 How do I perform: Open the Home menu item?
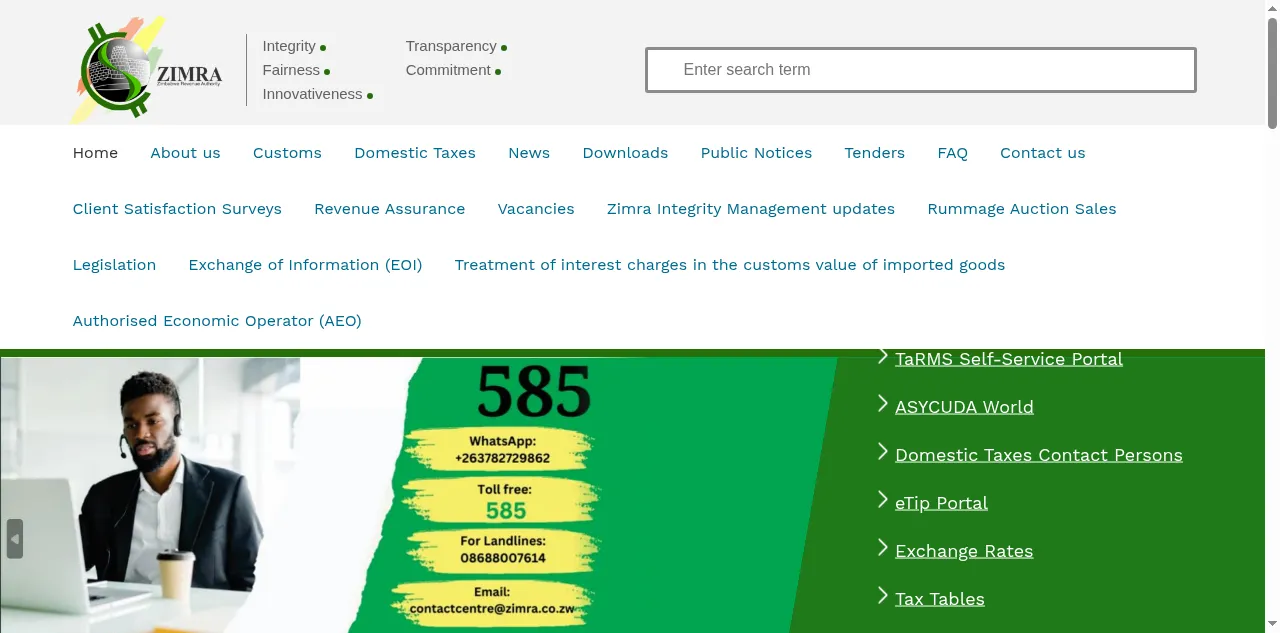(x=95, y=153)
